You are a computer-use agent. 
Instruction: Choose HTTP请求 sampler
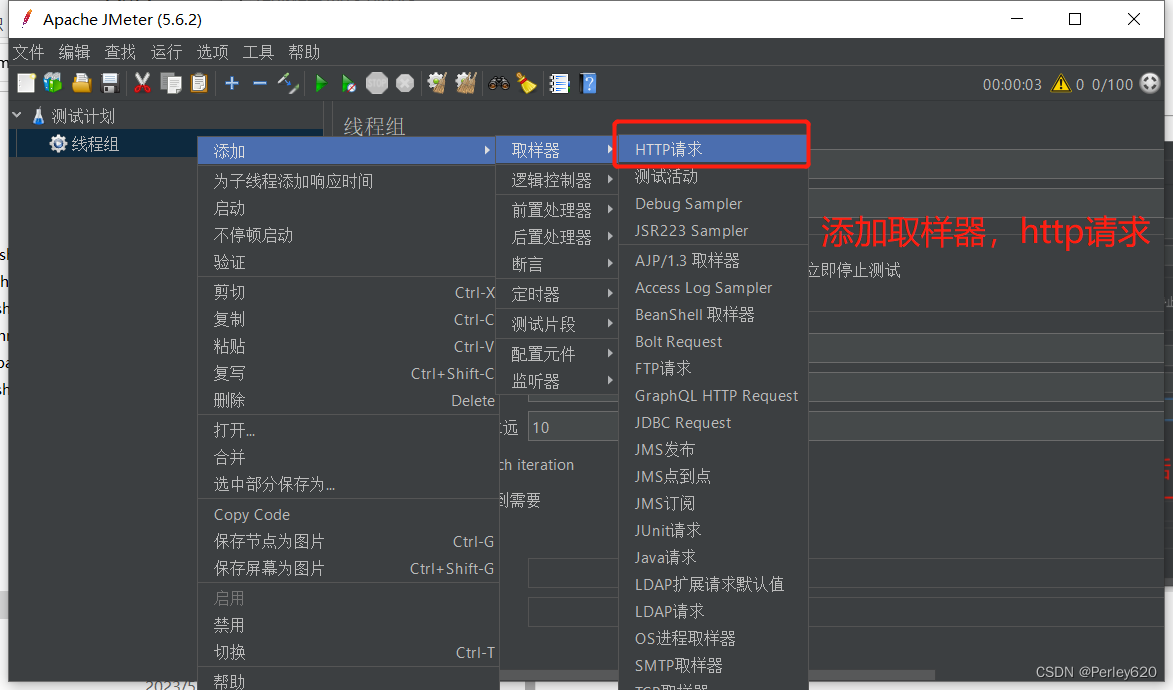[714, 149]
